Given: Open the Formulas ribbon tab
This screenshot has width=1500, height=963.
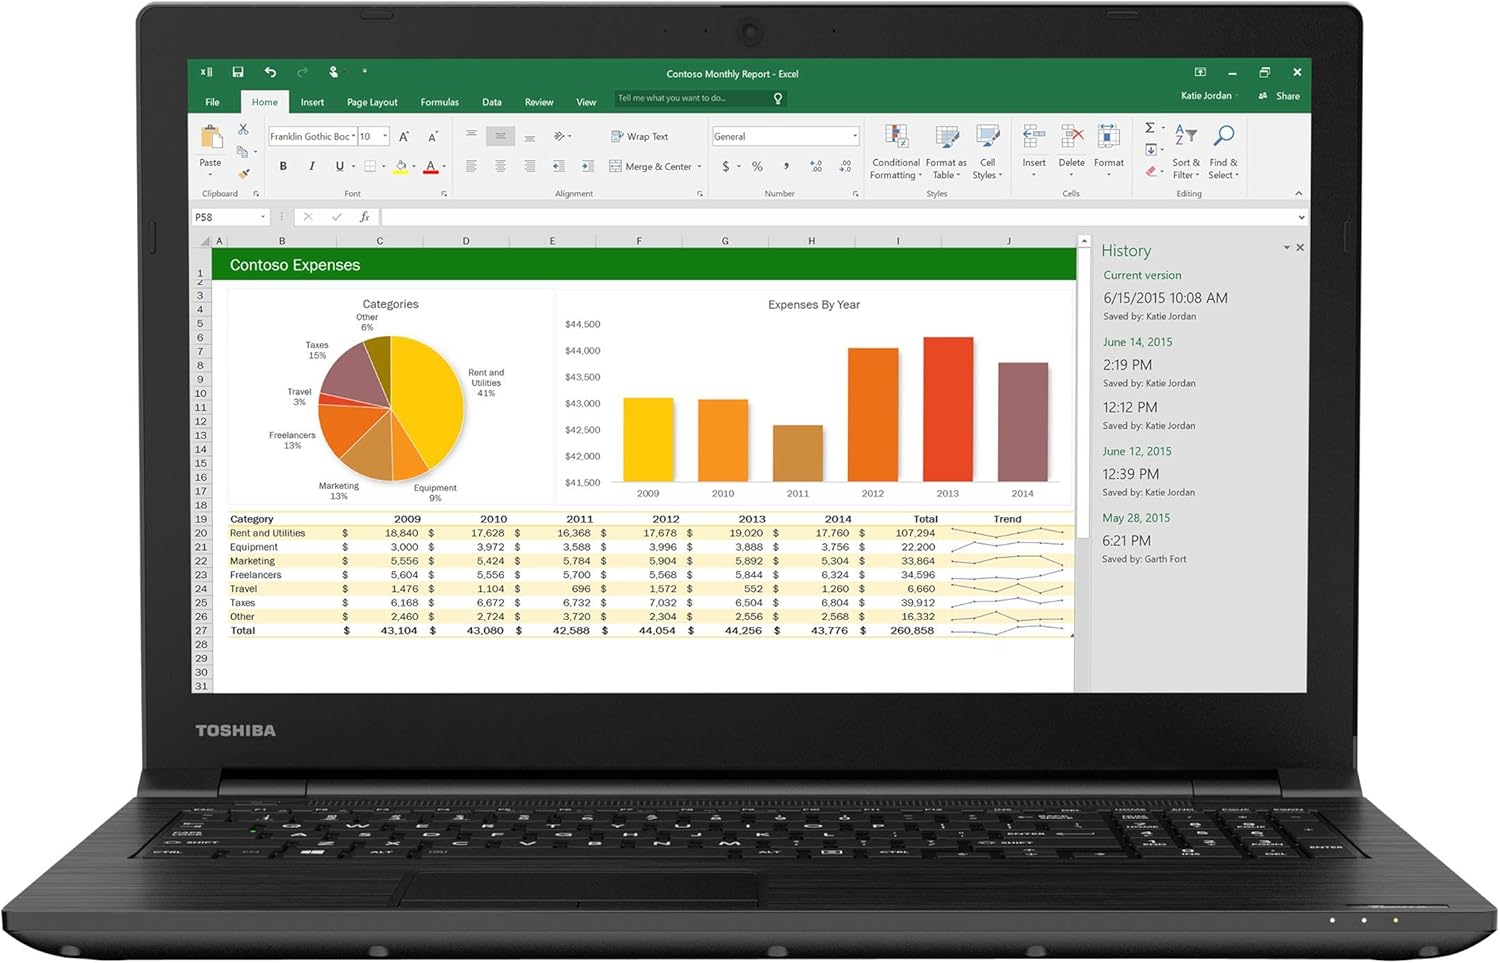Looking at the screenshot, I should [439, 102].
